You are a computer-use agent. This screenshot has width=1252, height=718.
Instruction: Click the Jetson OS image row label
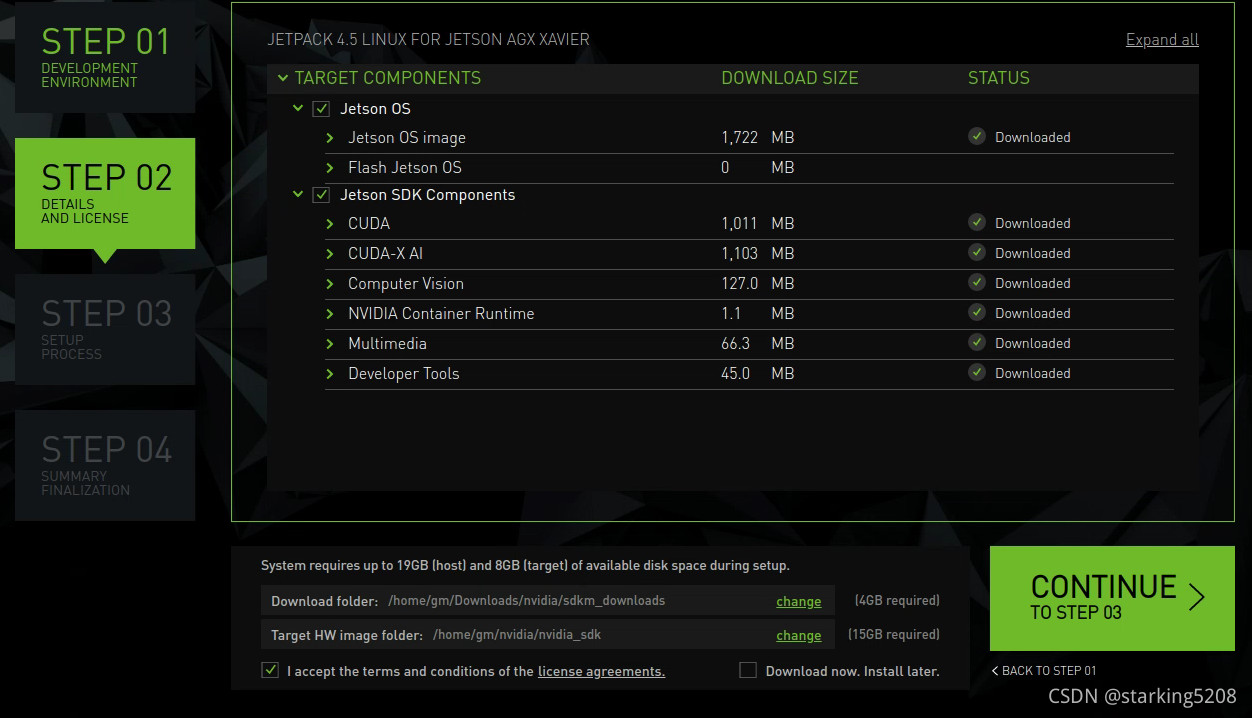[x=407, y=138]
